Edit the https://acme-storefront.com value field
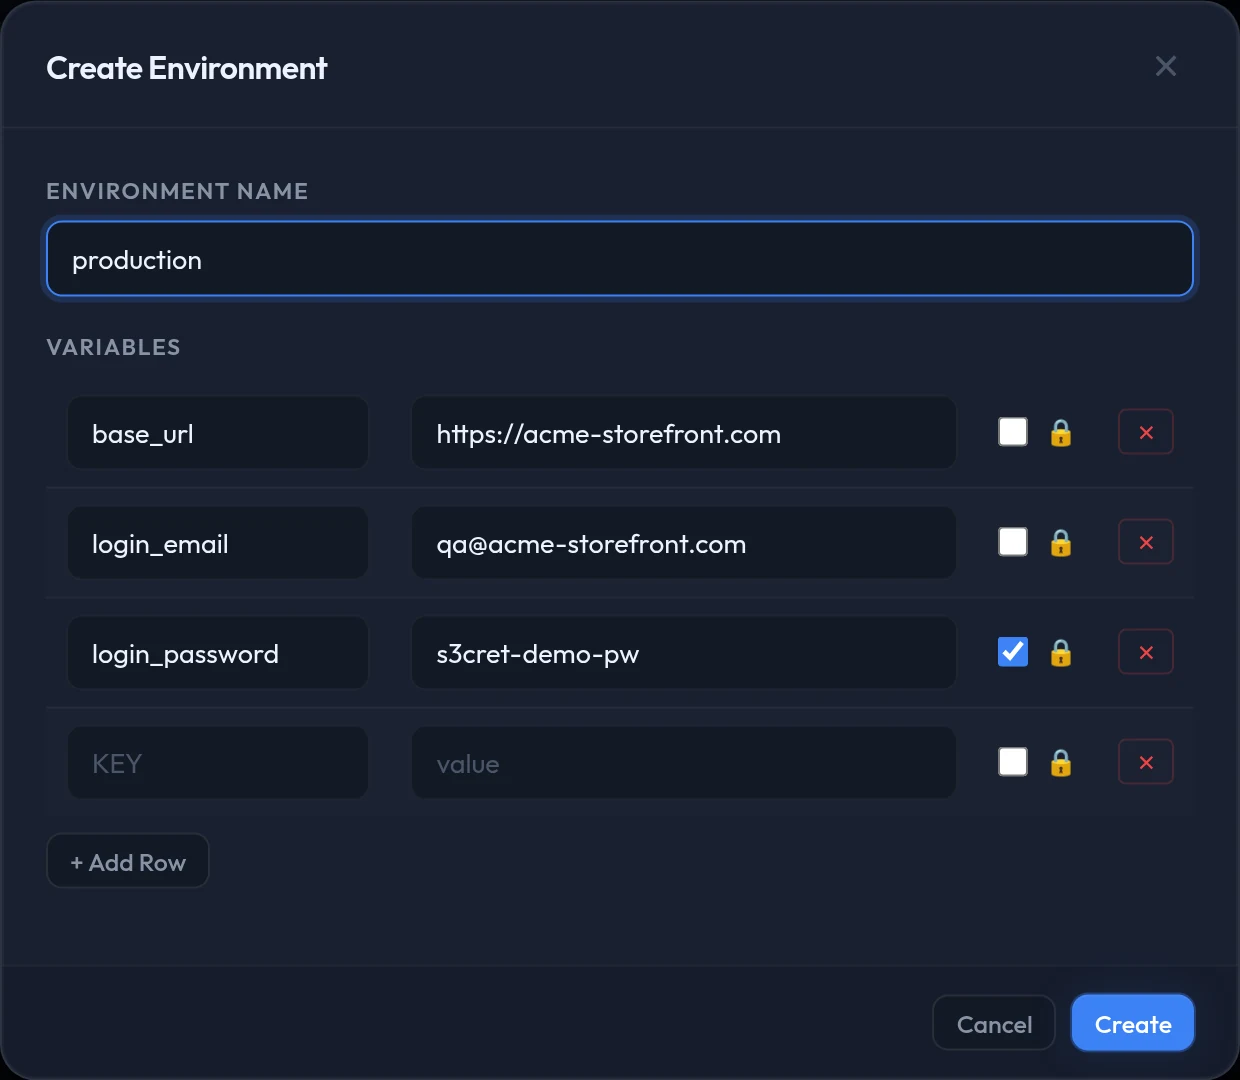Image resolution: width=1240 pixels, height=1080 pixels. [x=684, y=433]
